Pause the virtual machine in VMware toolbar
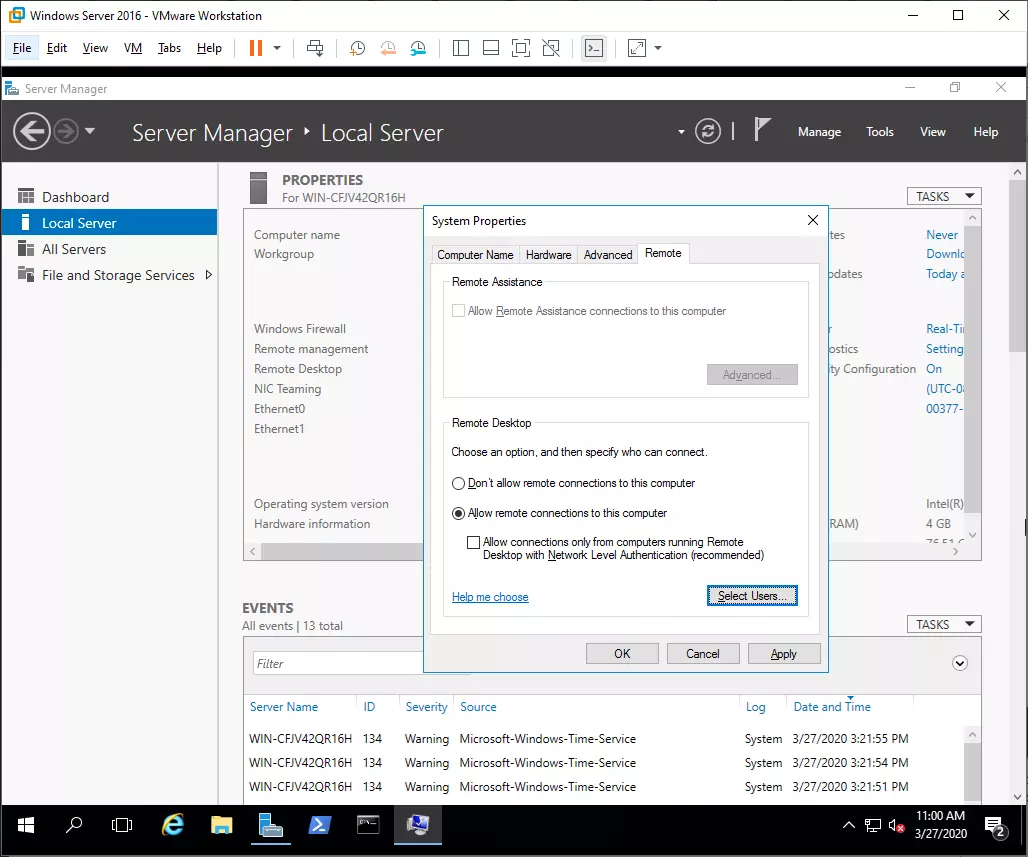This screenshot has height=857, width=1028. (256, 48)
